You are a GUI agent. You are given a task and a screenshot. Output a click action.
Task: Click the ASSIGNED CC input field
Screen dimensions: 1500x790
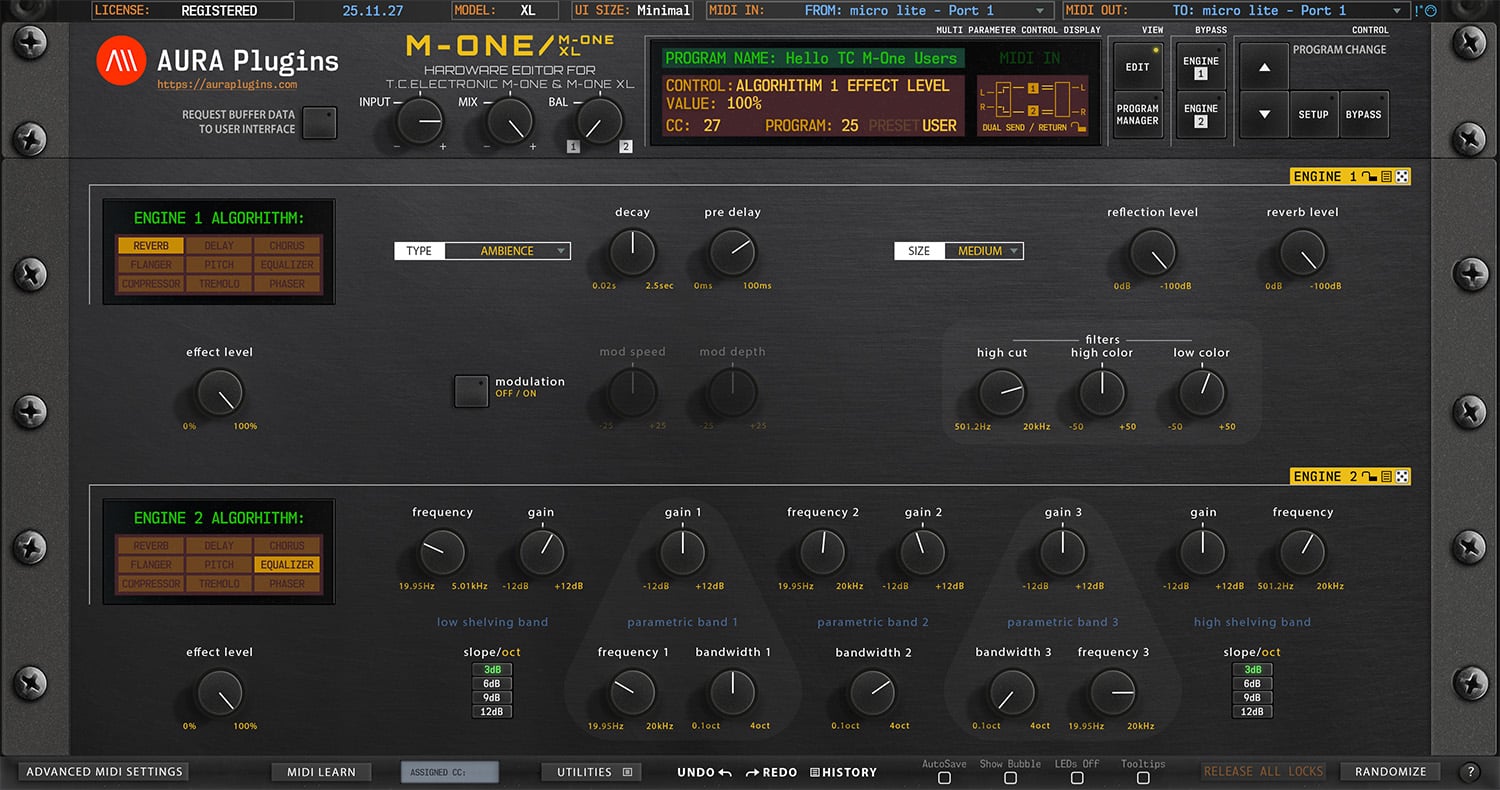click(x=451, y=771)
